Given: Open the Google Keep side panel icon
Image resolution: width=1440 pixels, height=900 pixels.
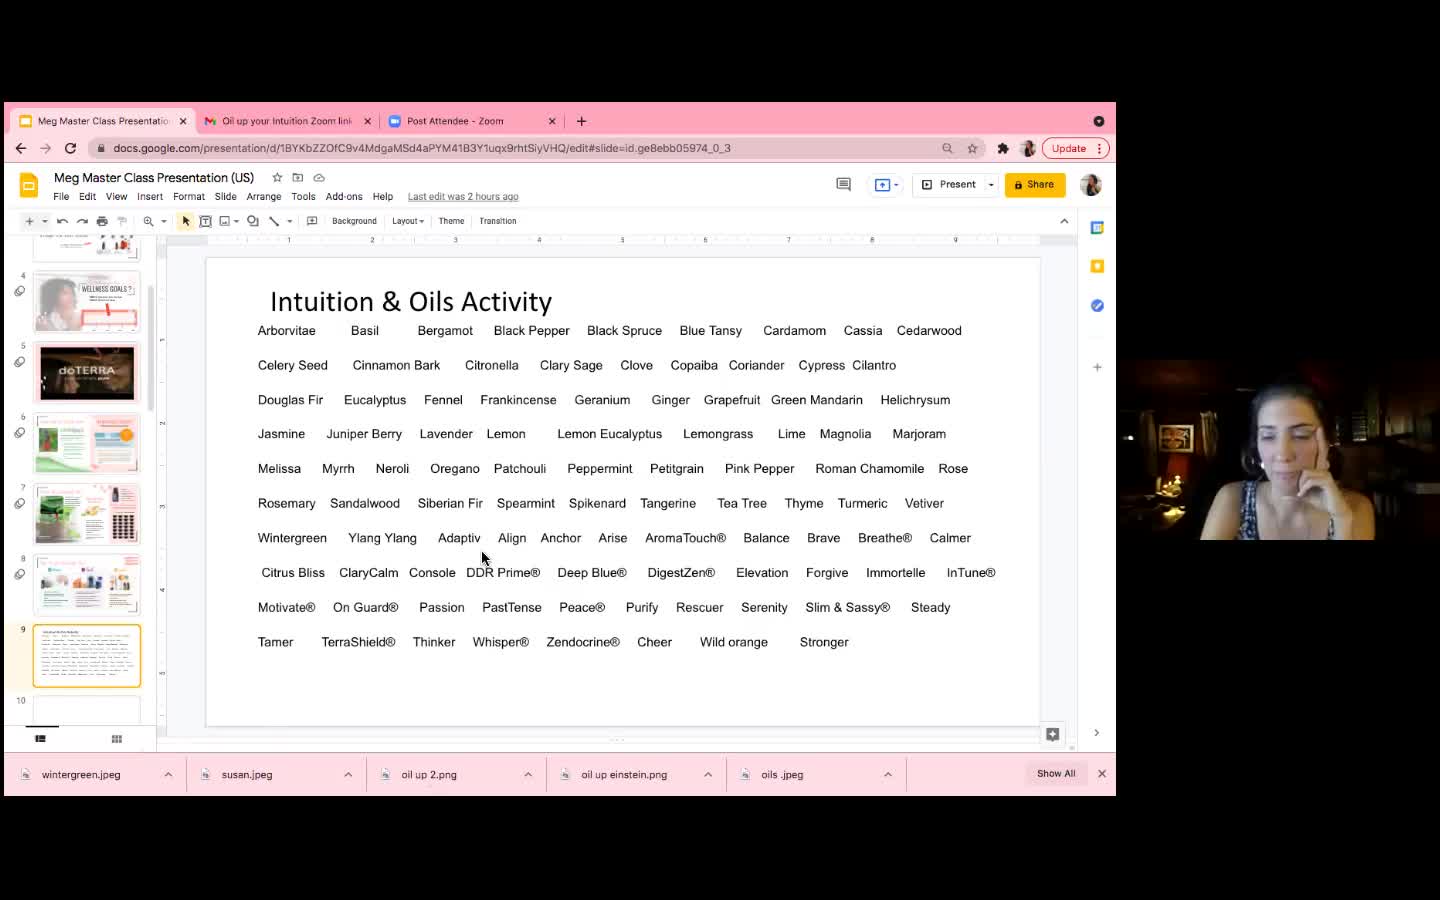Looking at the screenshot, I should (x=1097, y=266).
